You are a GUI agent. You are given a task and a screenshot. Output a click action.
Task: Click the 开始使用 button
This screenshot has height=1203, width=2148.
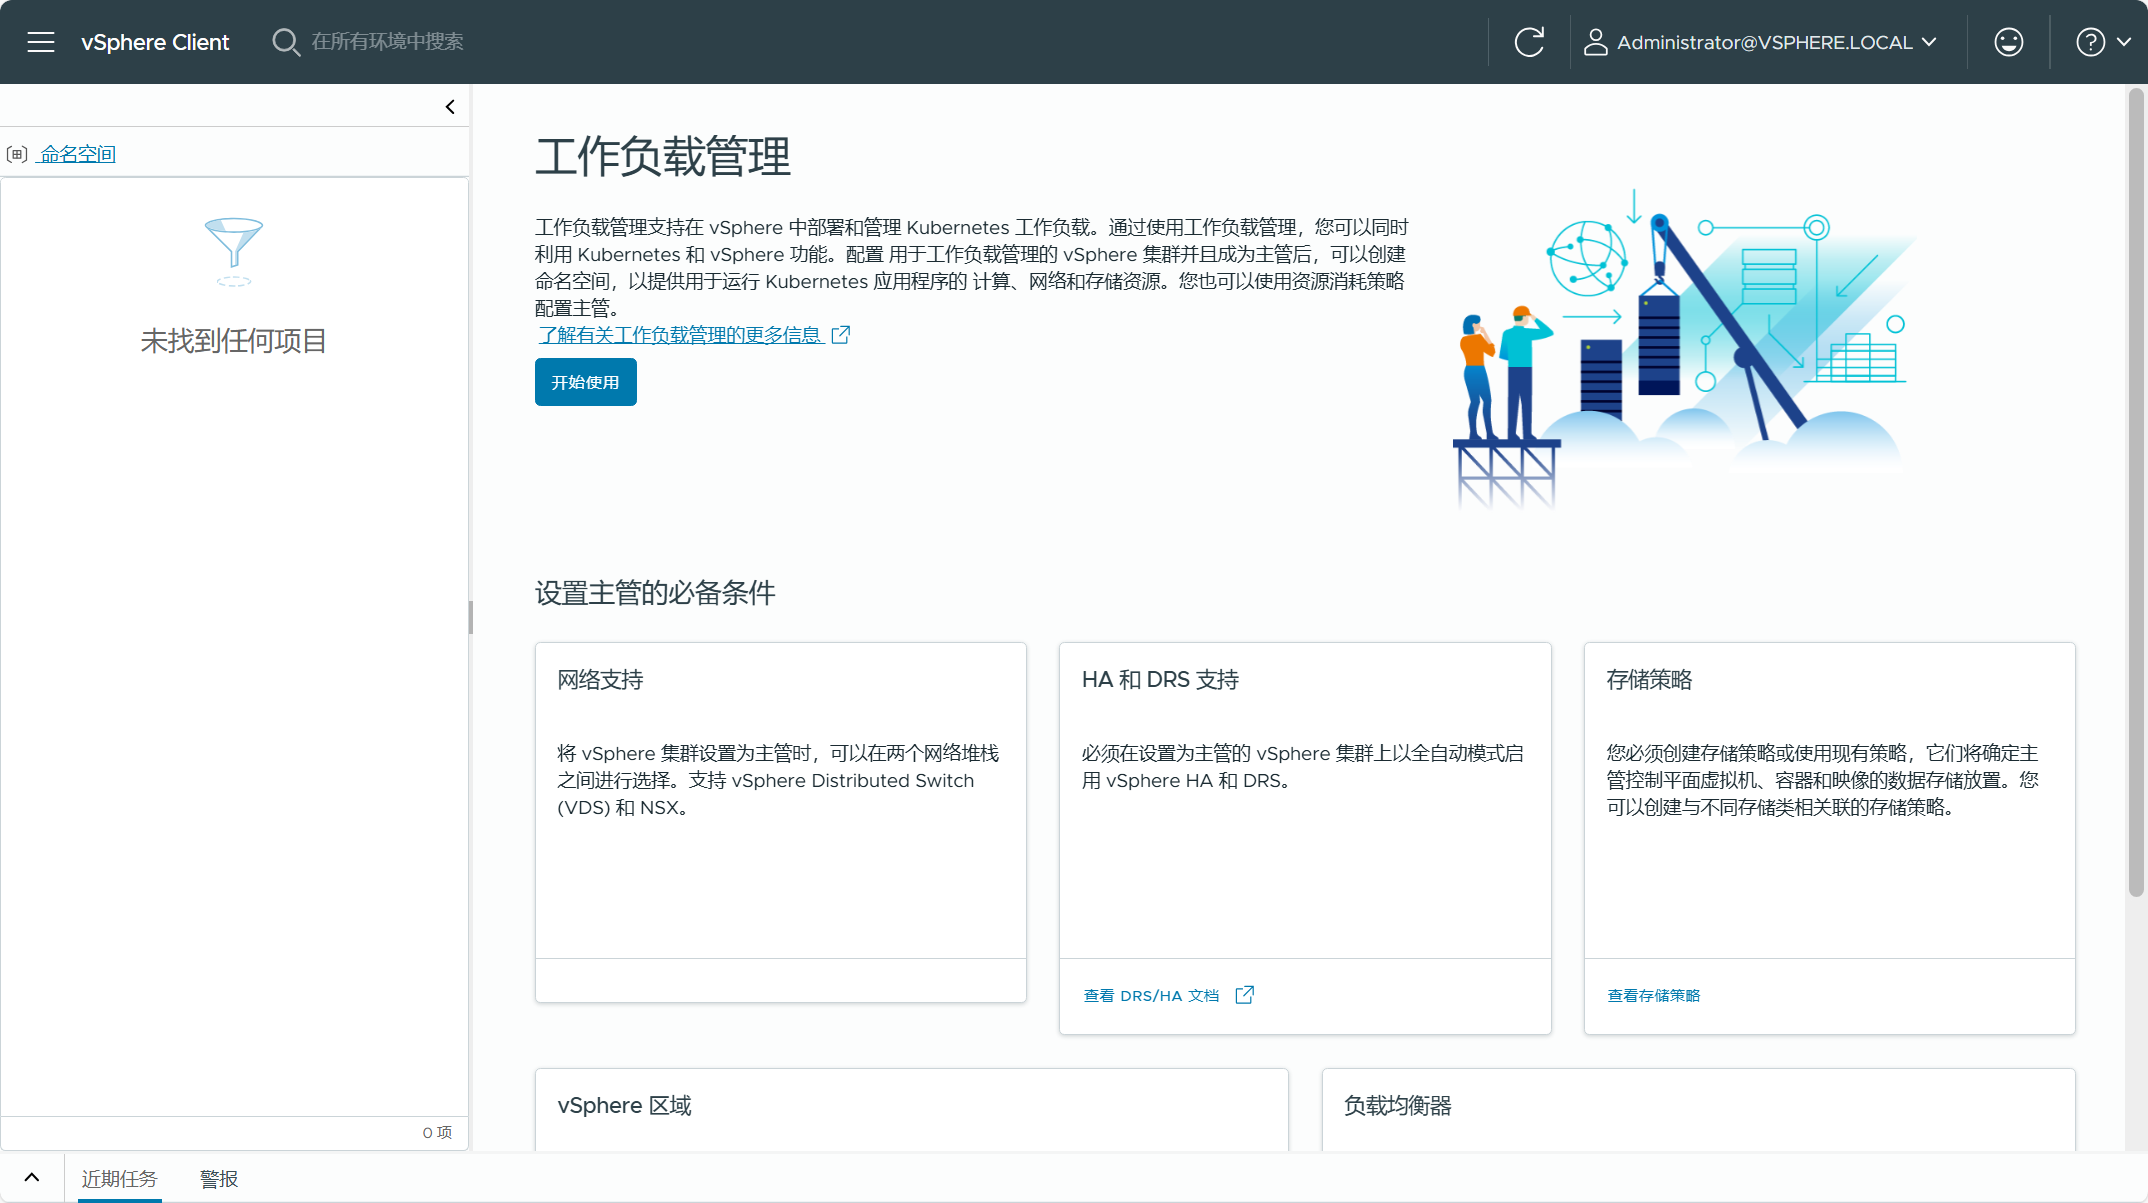click(585, 382)
